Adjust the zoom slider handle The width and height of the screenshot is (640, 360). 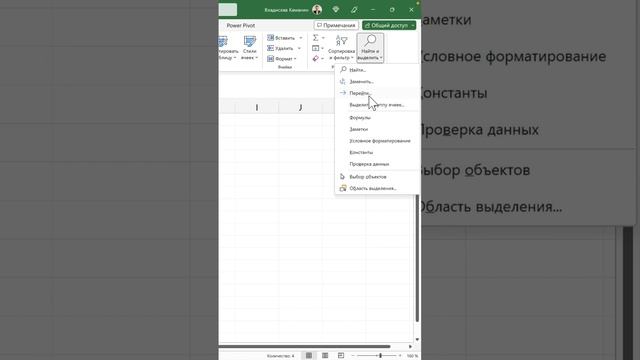[380, 356]
